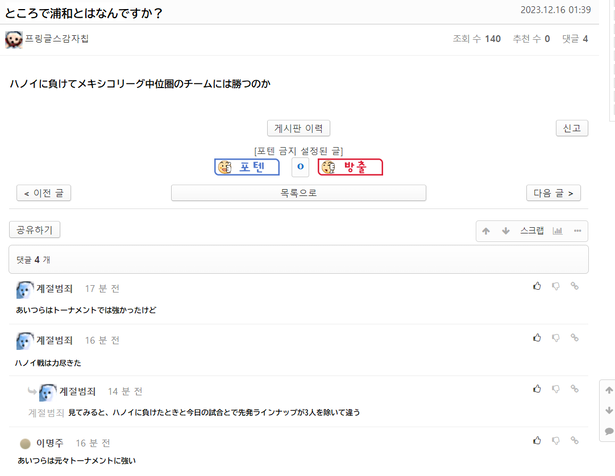Open the statistics chart icon next to 스크랩
Image resolution: width=615 pixels, height=476 pixels.
click(x=557, y=231)
